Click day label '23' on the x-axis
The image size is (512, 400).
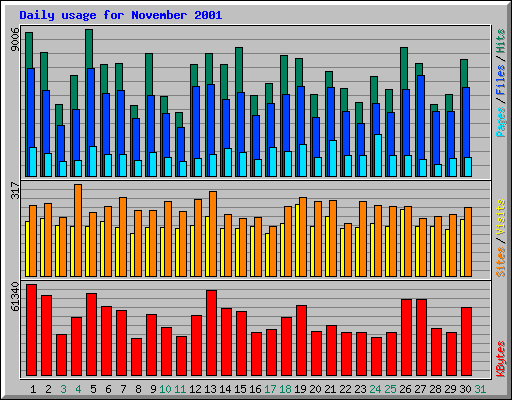[x=360, y=389]
